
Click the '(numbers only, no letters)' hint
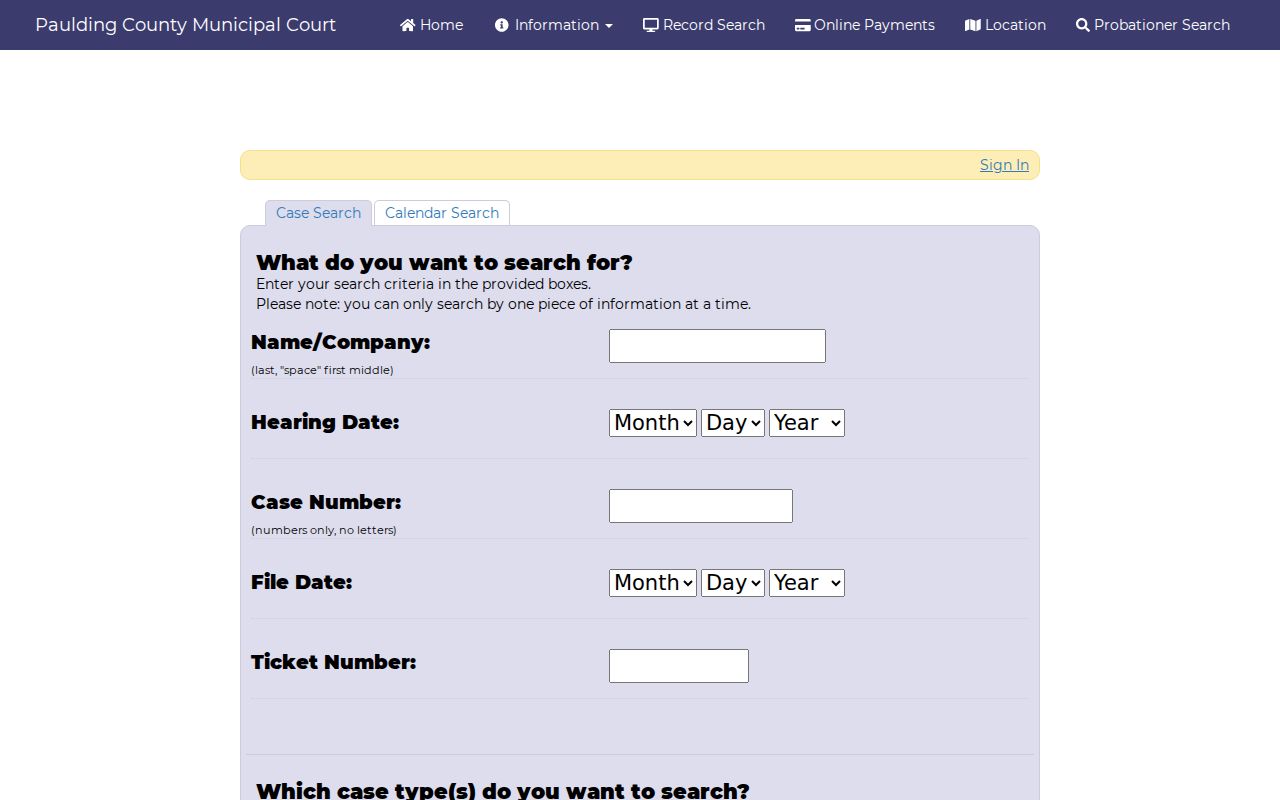[x=324, y=530]
